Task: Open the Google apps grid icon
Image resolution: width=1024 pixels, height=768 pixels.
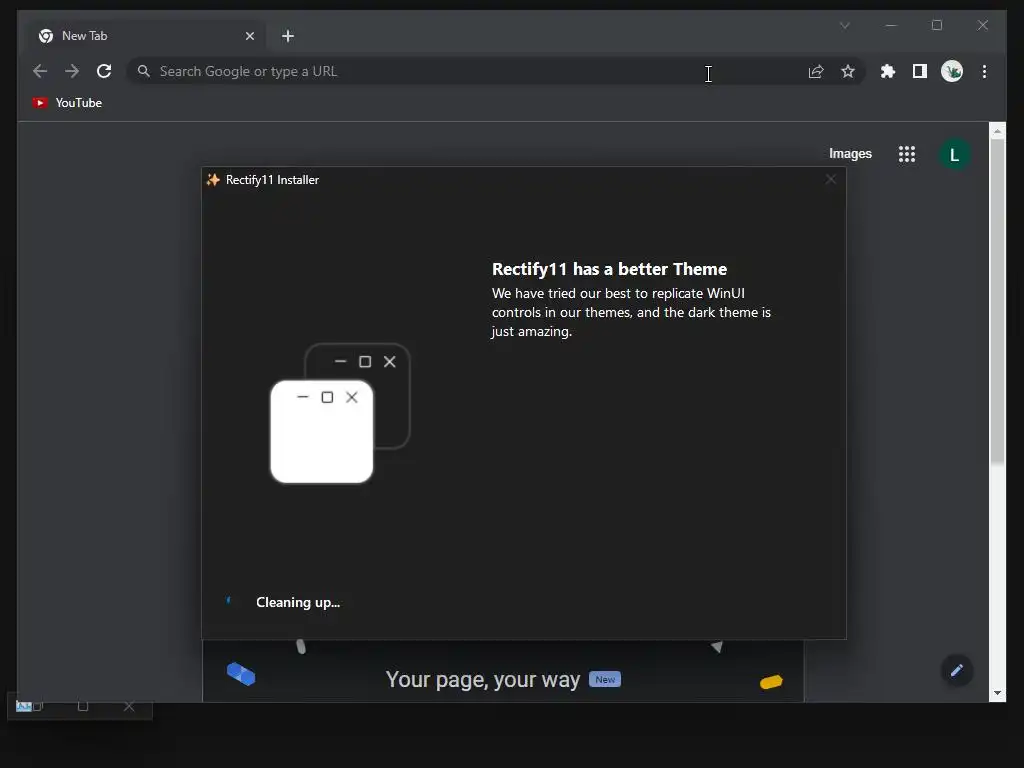Action: 906,154
